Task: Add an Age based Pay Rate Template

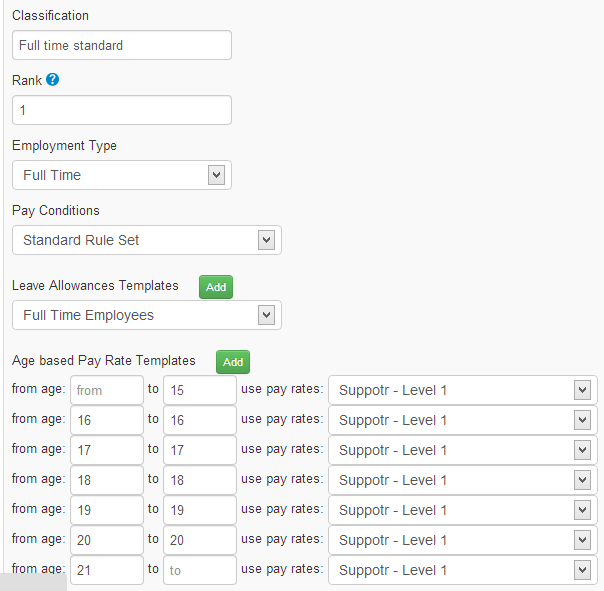Action: [x=233, y=362]
